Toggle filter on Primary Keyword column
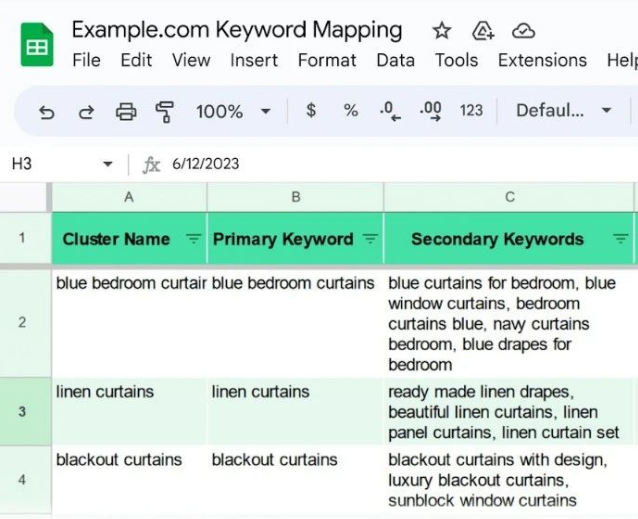This screenshot has height=519, width=638. click(x=370, y=239)
